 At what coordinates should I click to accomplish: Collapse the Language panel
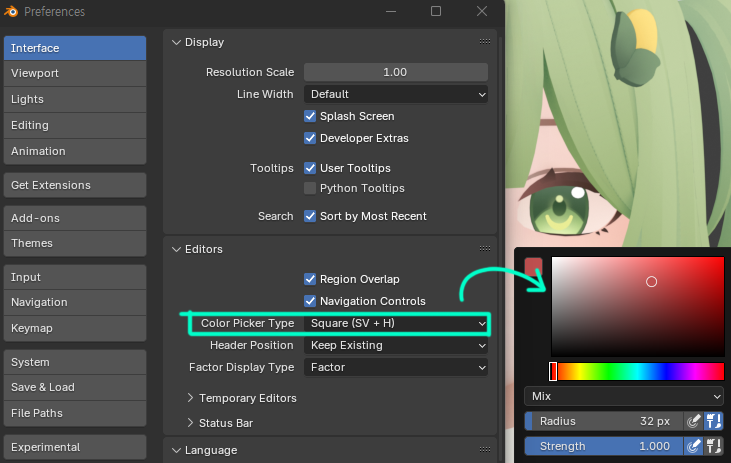point(176,450)
